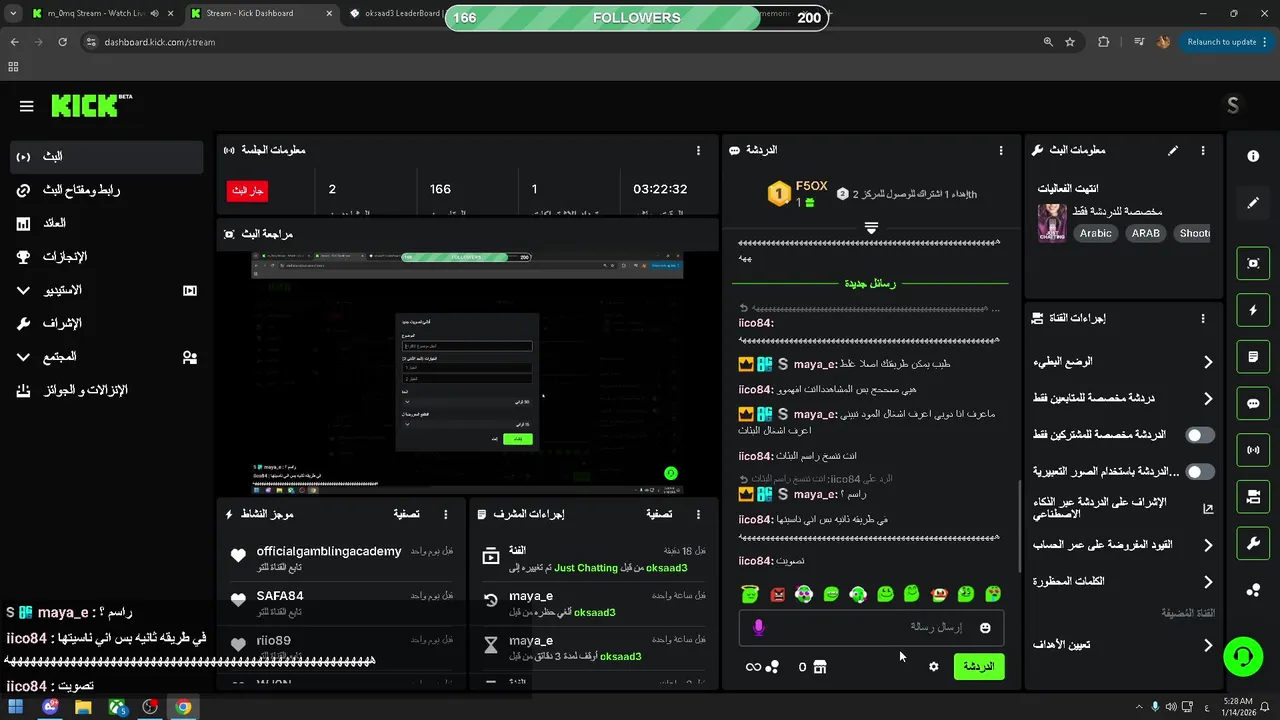Open Chrome from the Windows taskbar
The width and height of the screenshot is (1280, 720).
tap(183, 707)
